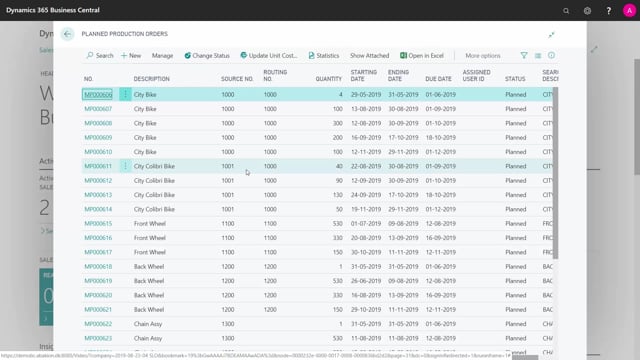Open the user account avatar A

629,11
